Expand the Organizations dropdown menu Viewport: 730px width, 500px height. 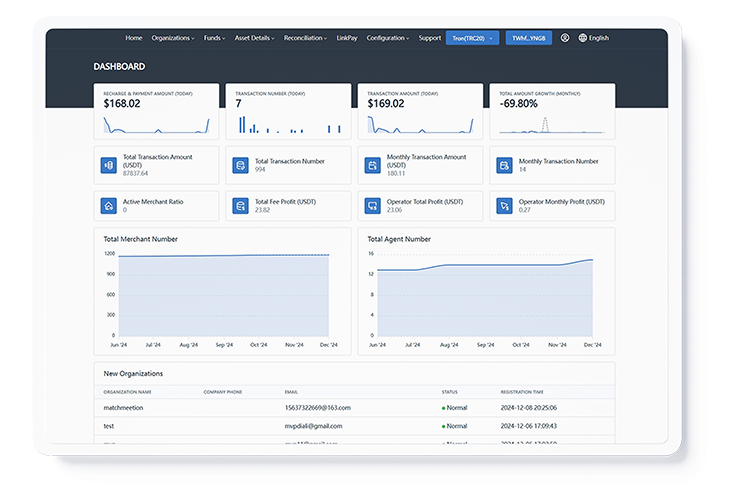[173, 38]
